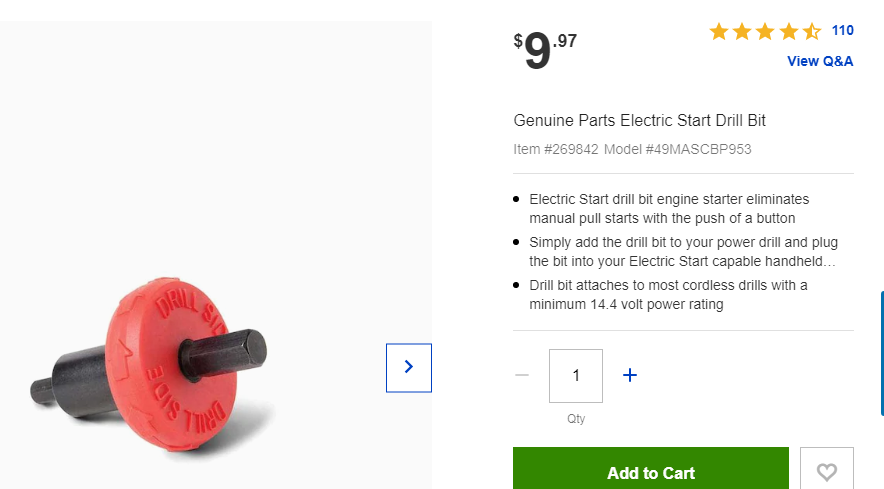Click the heart save-to-list icon

826,470
